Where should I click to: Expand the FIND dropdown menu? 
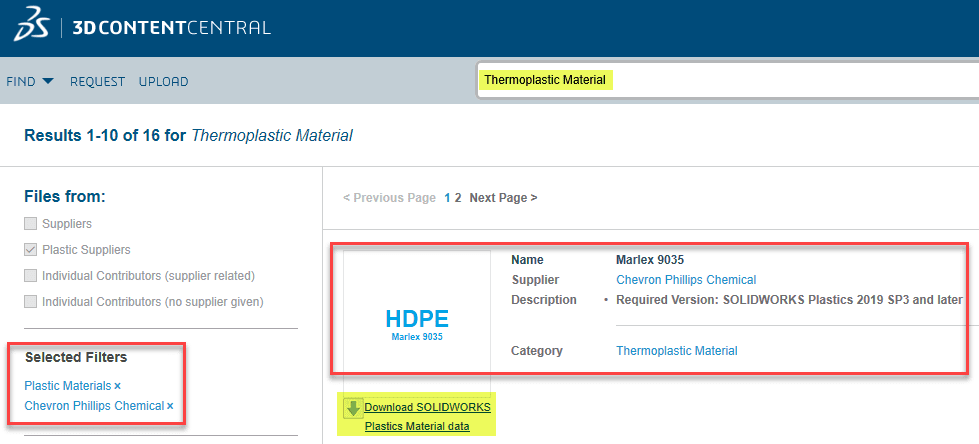coord(30,82)
